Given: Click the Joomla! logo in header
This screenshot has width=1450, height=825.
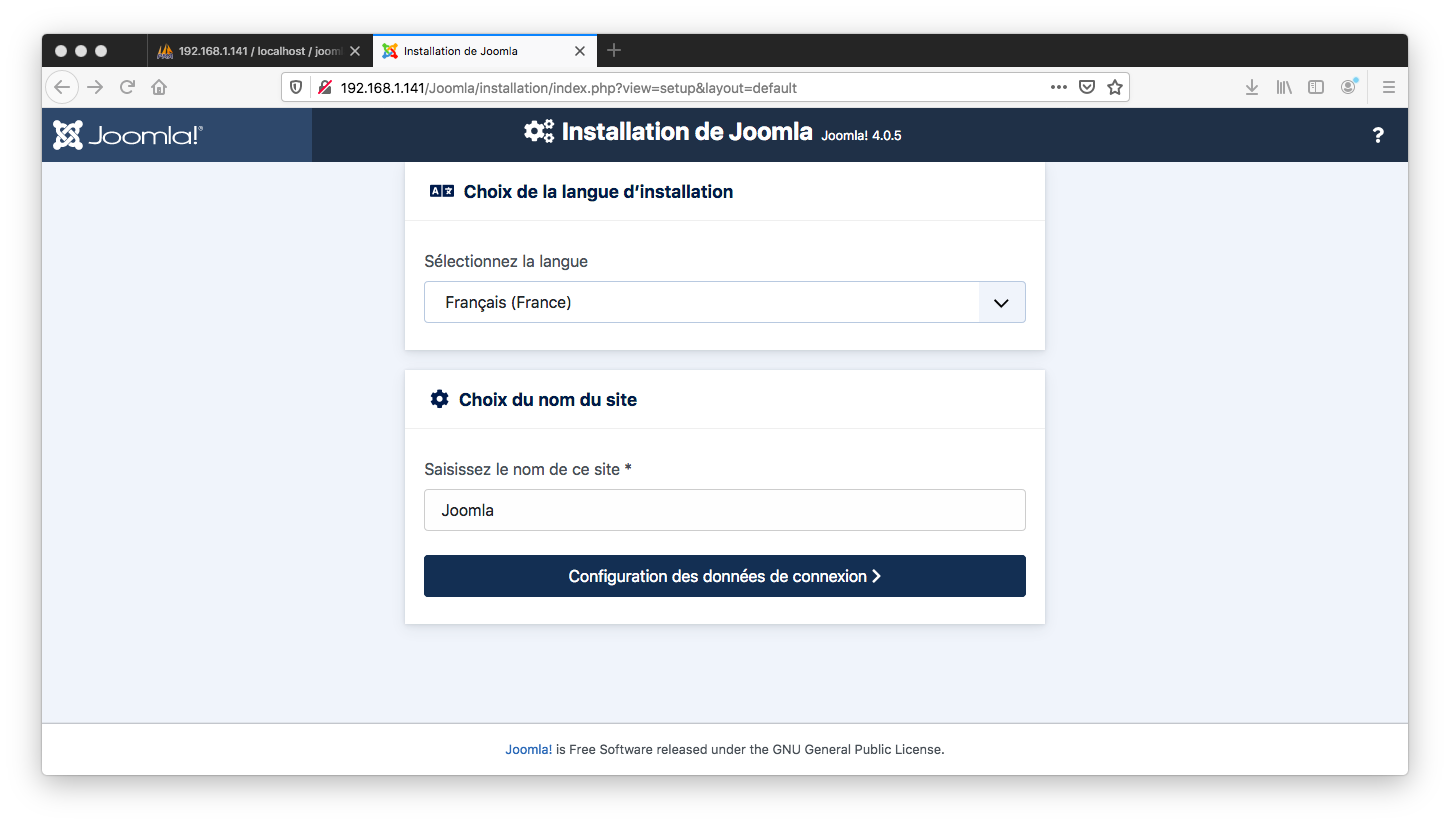Looking at the screenshot, I should [128, 135].
